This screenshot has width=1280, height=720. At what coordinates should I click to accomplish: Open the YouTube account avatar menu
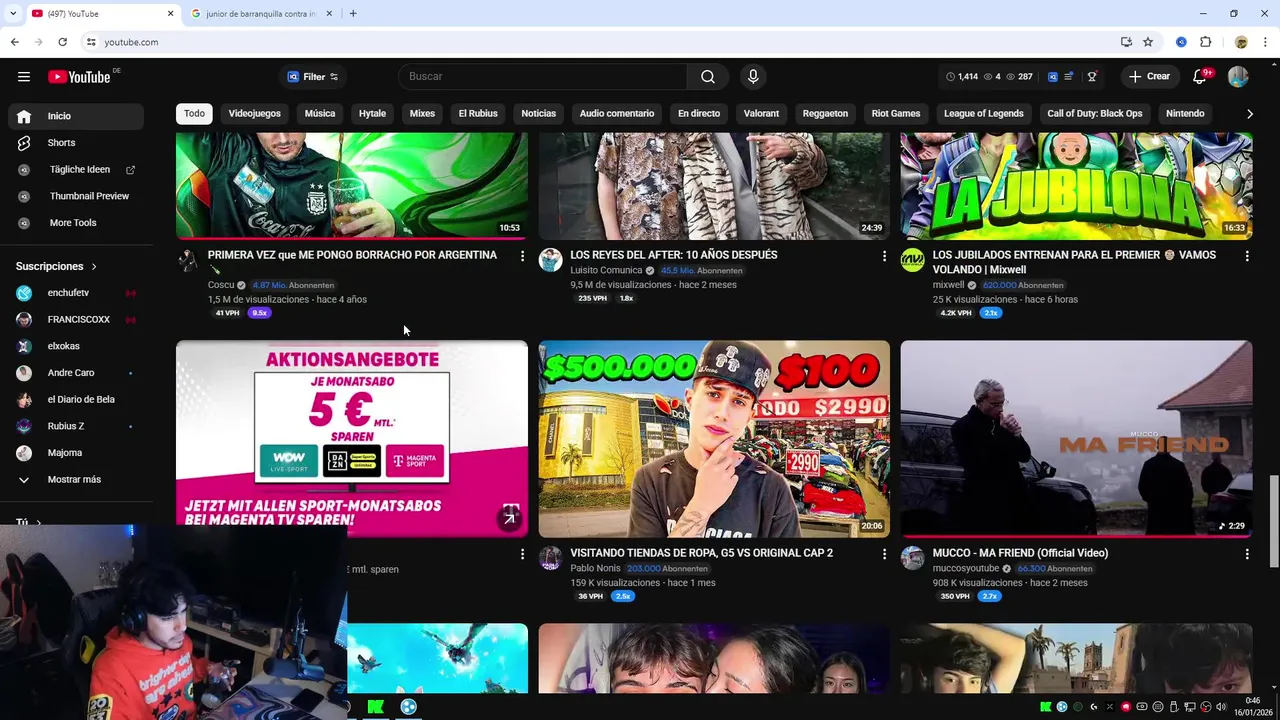click(x=1238, y=77)
